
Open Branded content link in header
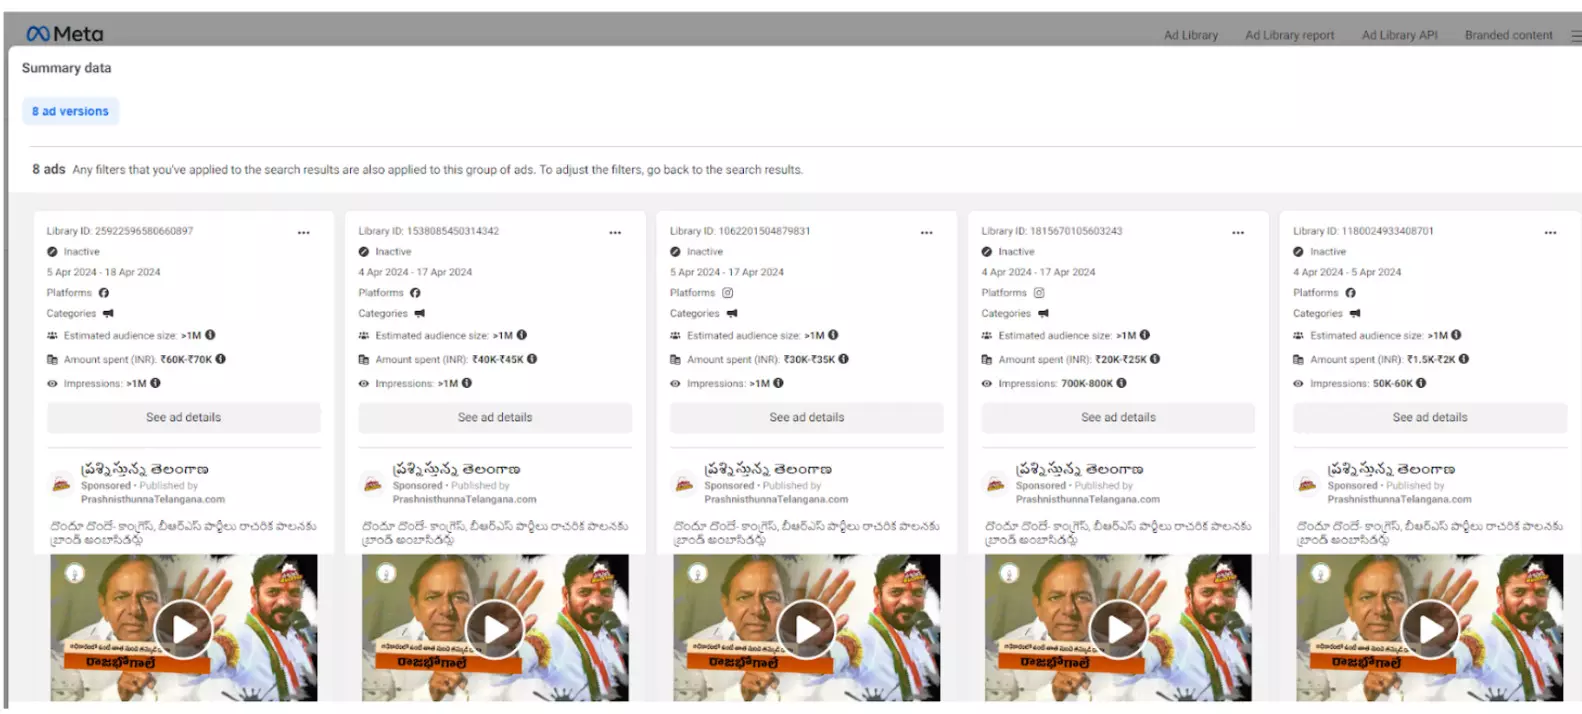pyautogui.click(x=1508, y=35)
